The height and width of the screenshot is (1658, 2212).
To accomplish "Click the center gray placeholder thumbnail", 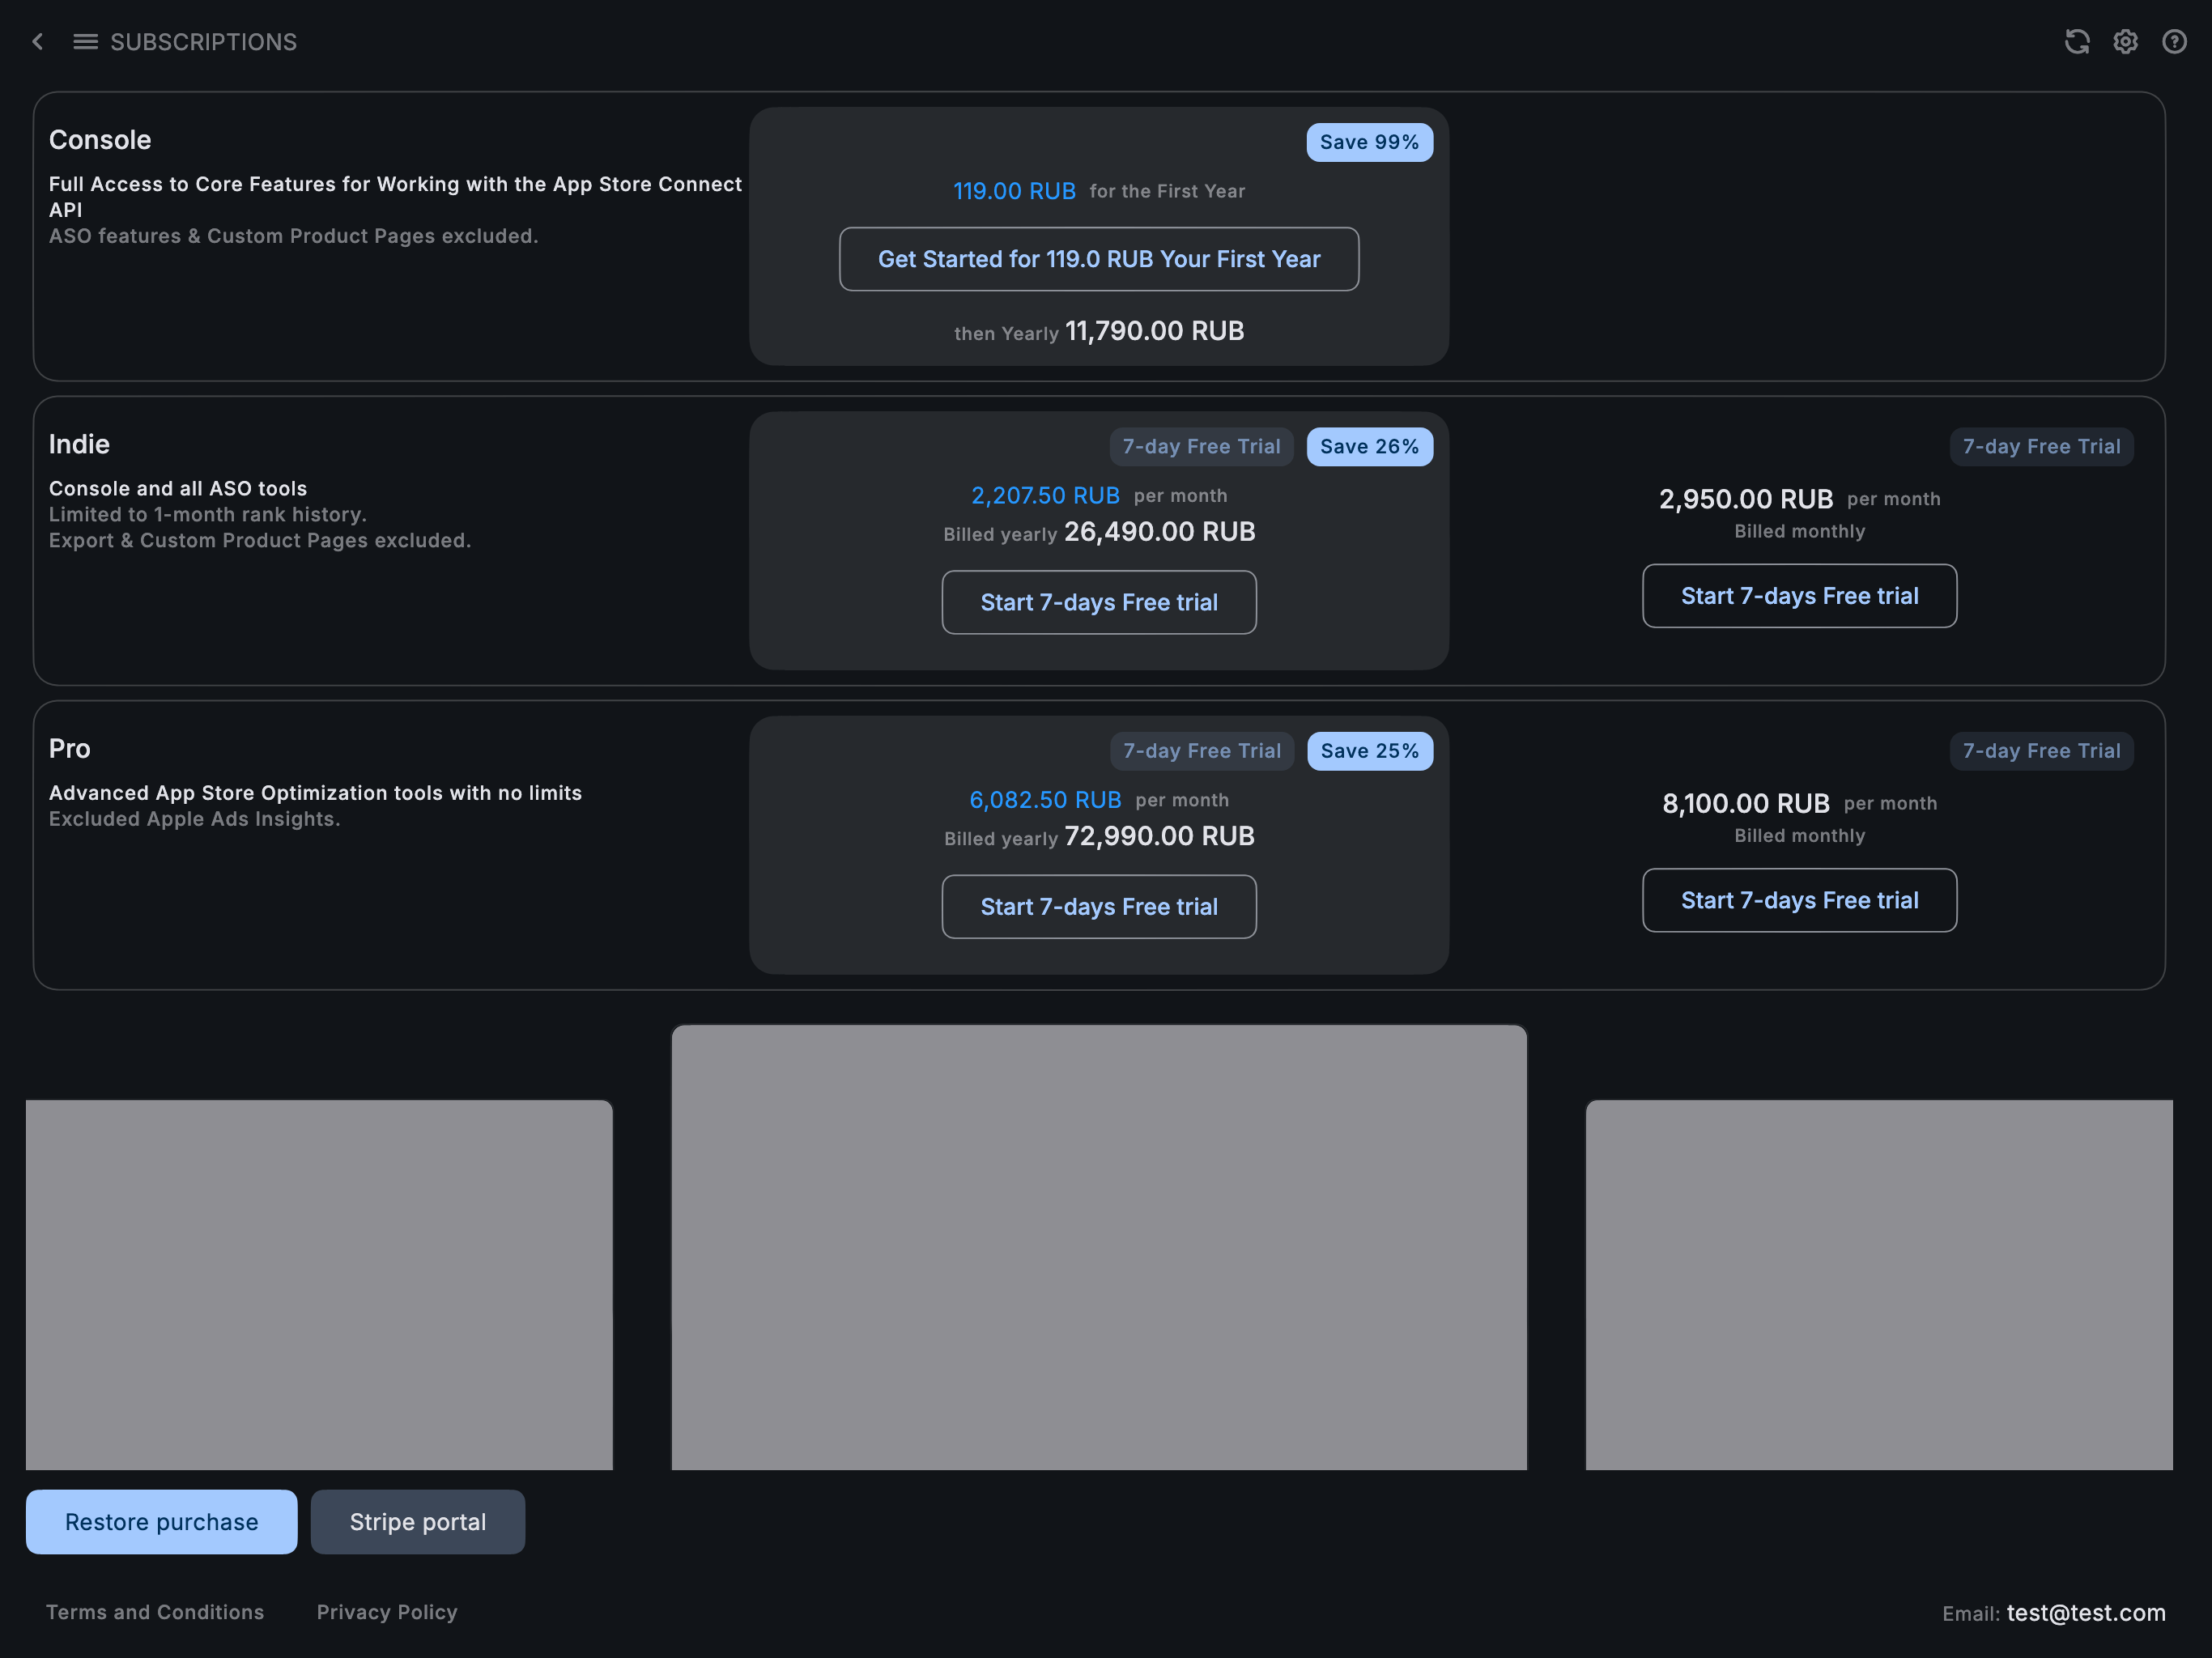I will click(x=1098, y=1247).
